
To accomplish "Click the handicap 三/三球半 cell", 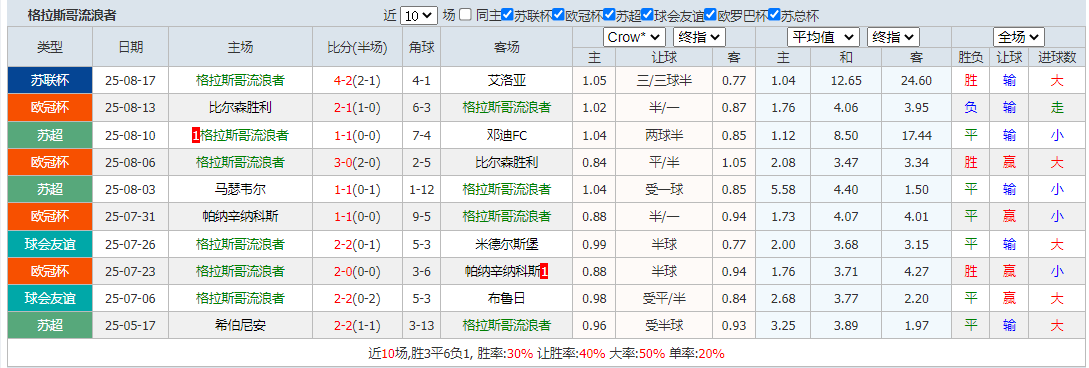I will [x=664, y=81].
